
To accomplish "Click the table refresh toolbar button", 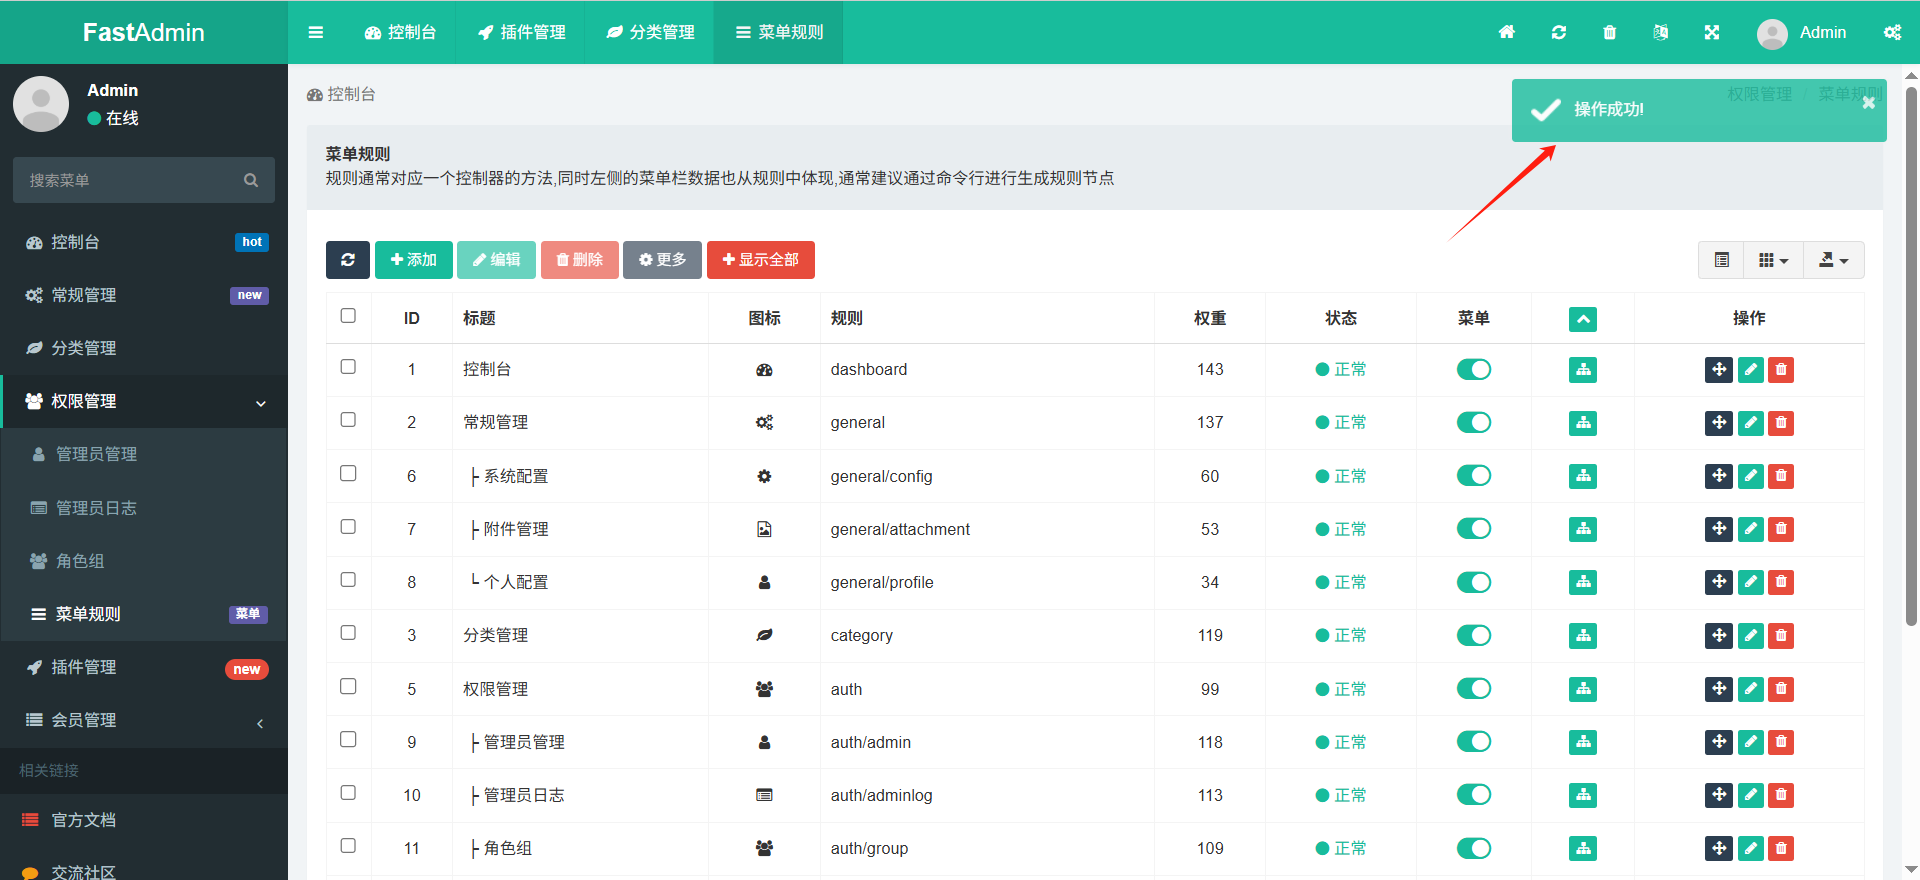I will [348, 260].
